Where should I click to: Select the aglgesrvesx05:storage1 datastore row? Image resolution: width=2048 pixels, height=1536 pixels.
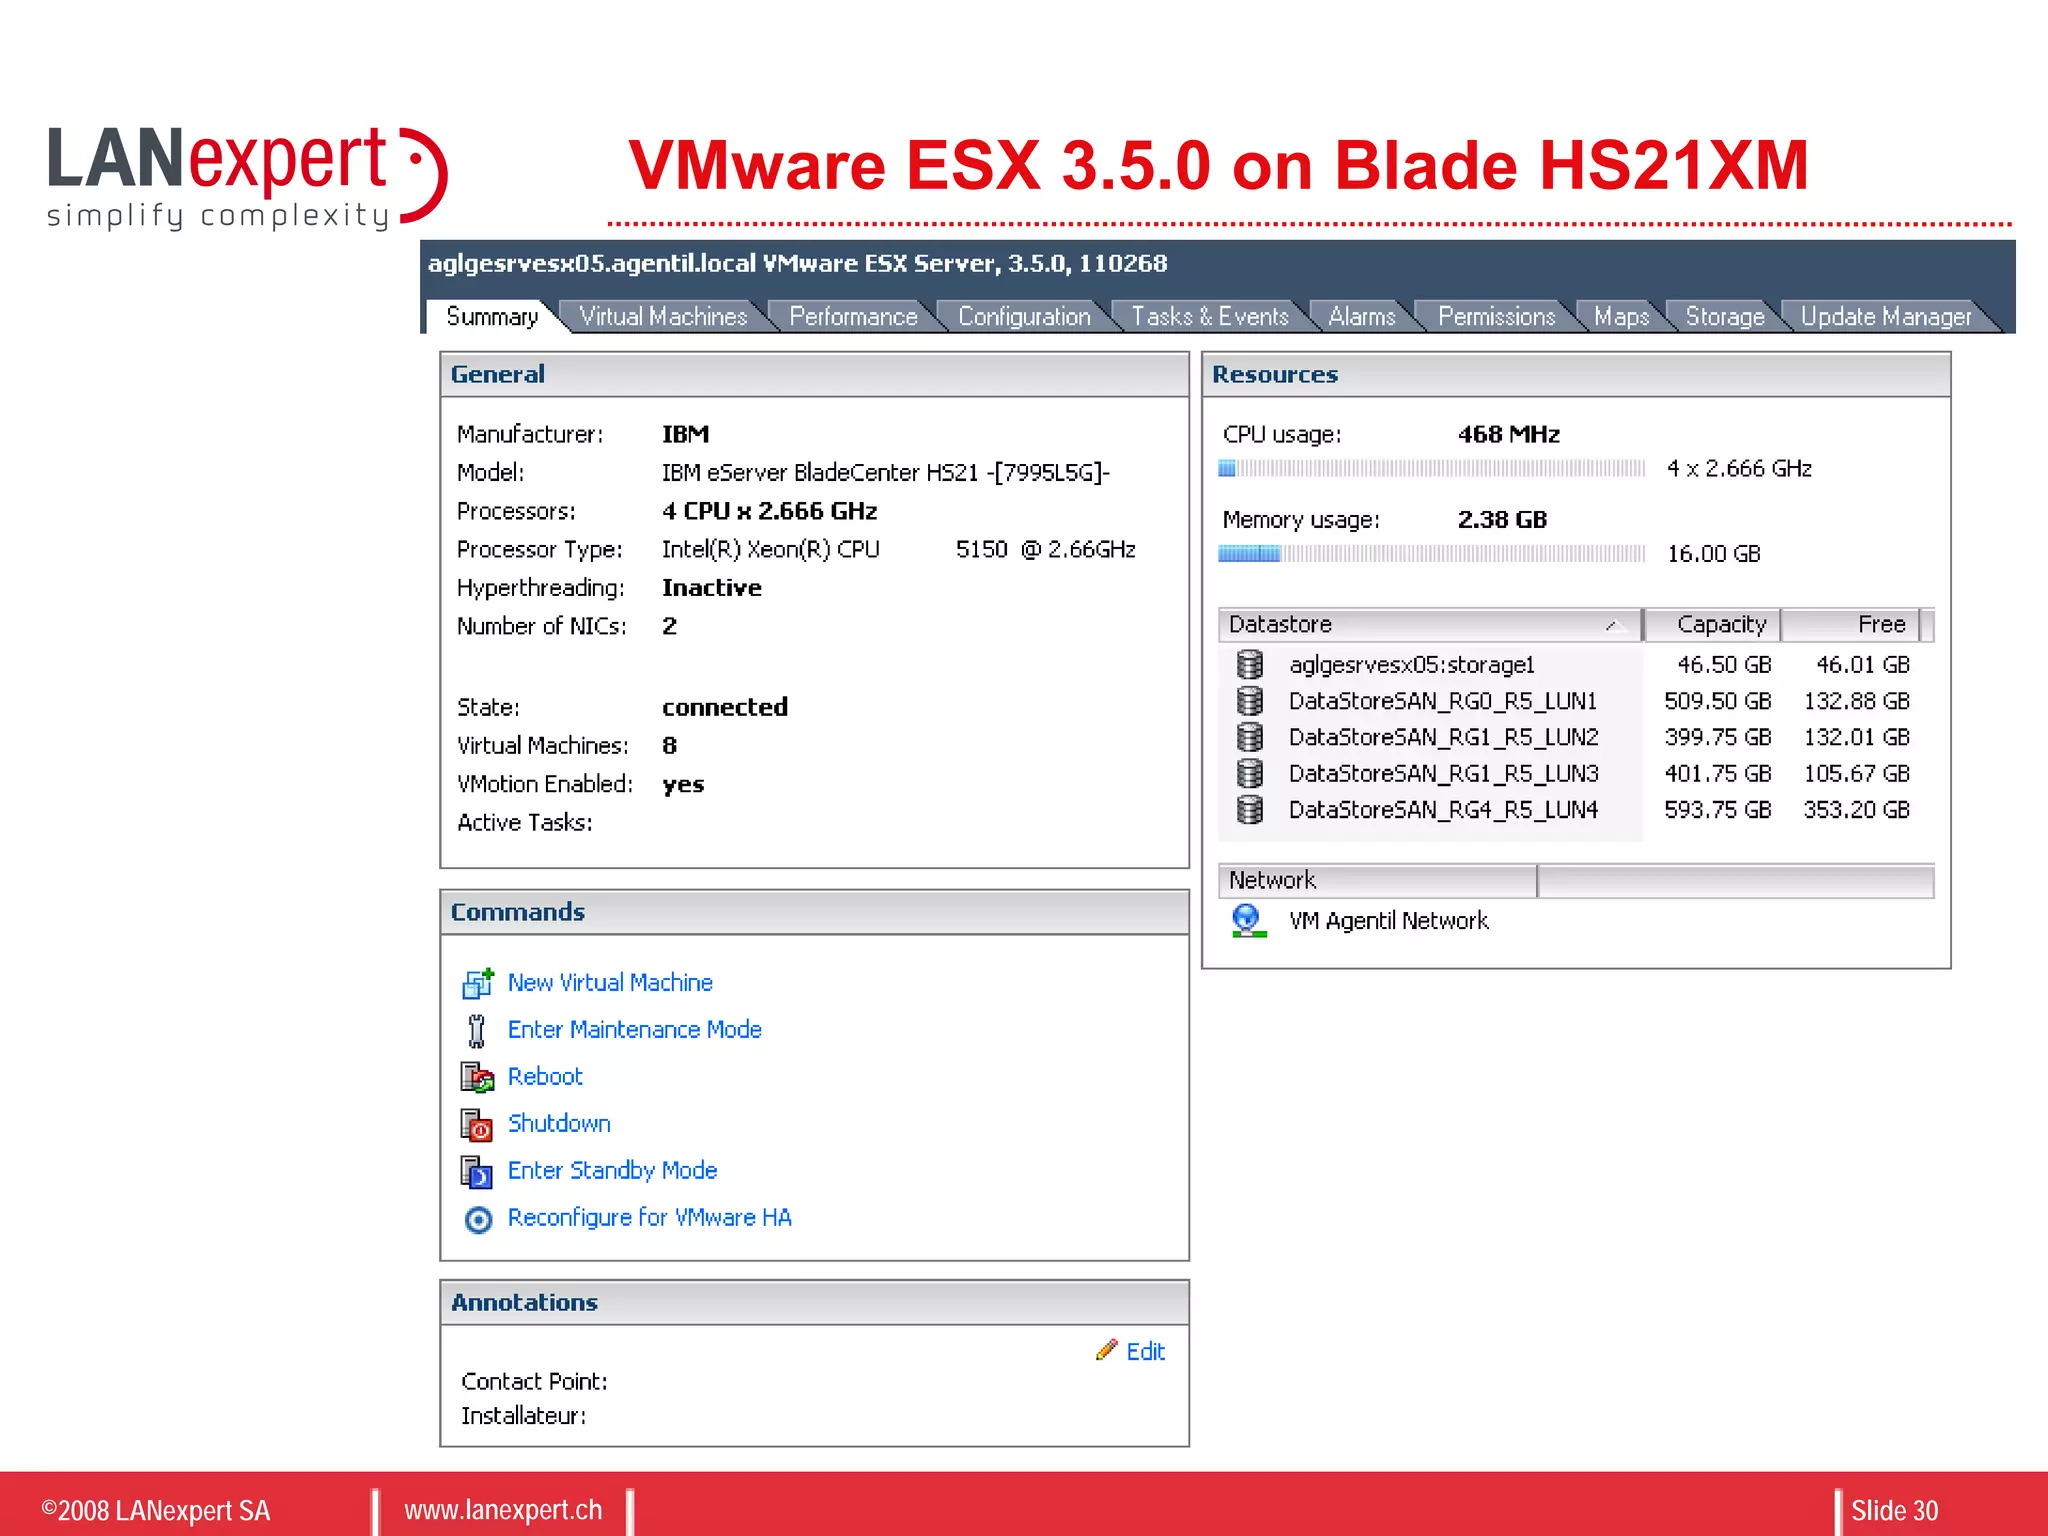[1575, 665]
